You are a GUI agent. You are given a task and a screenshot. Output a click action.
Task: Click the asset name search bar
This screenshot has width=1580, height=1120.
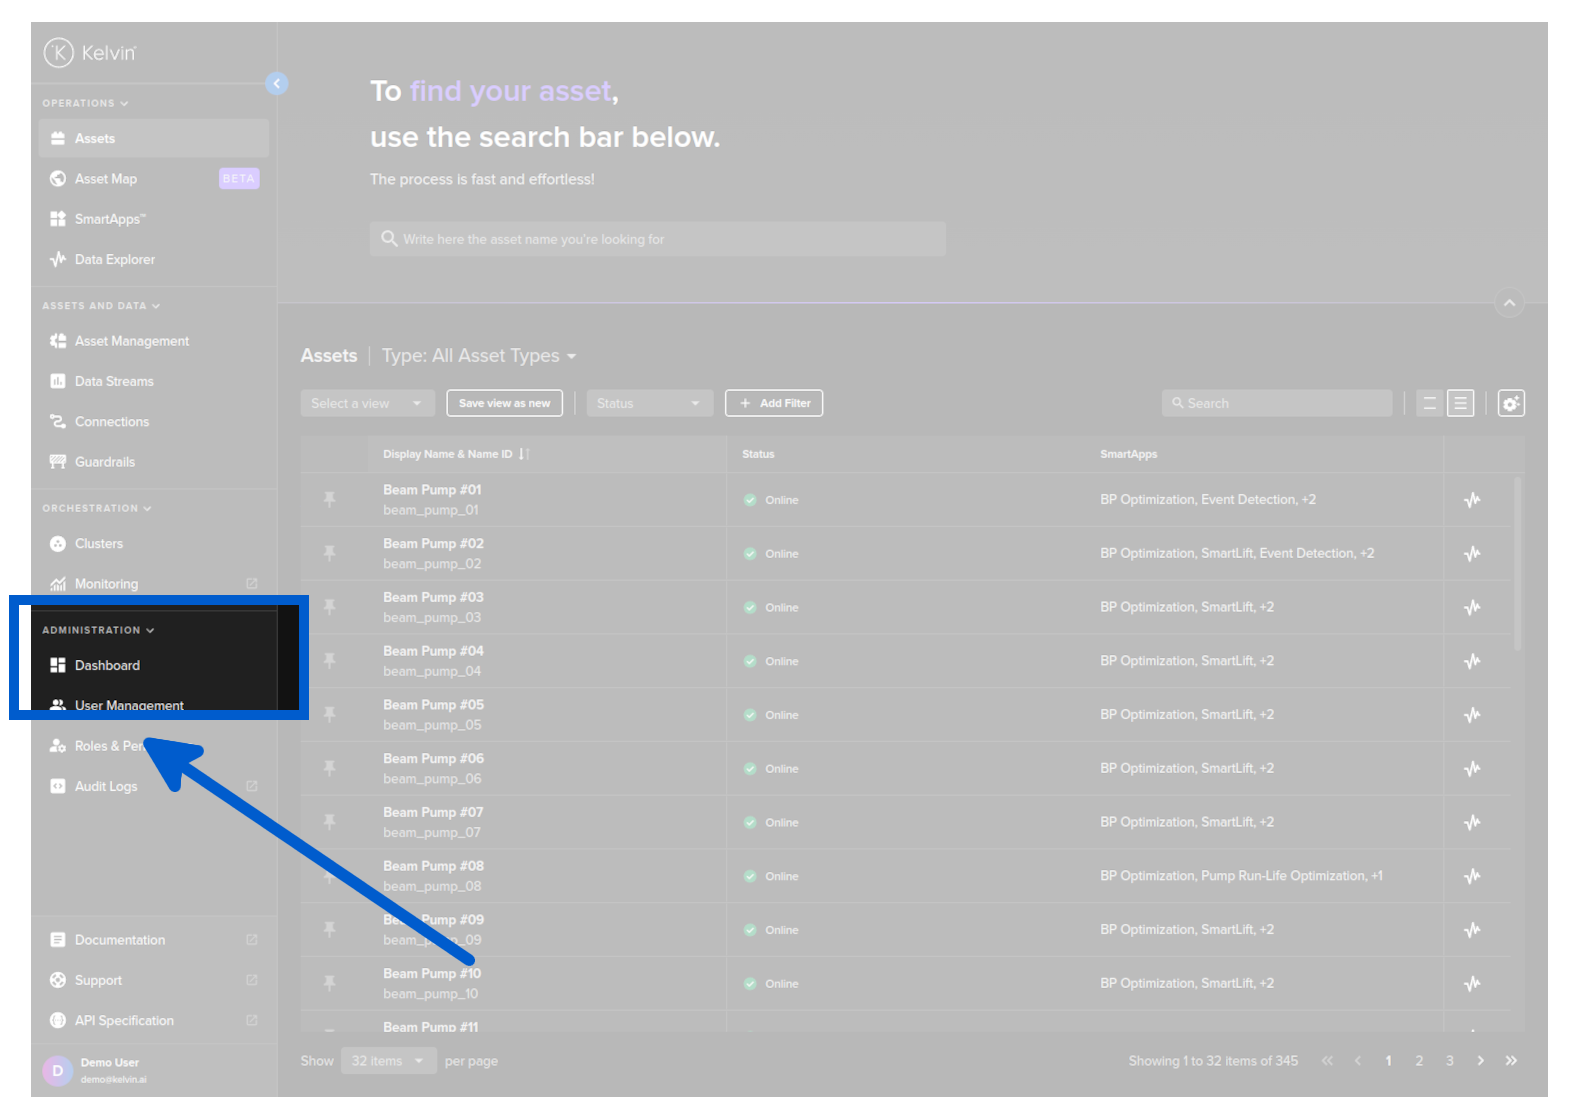point(657,240)
